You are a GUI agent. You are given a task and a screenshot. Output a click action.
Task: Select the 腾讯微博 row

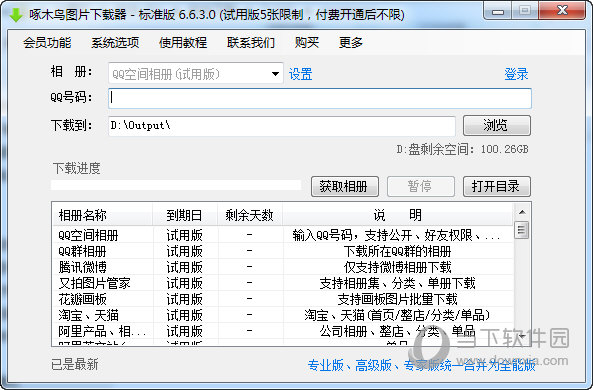coord(283,267)
